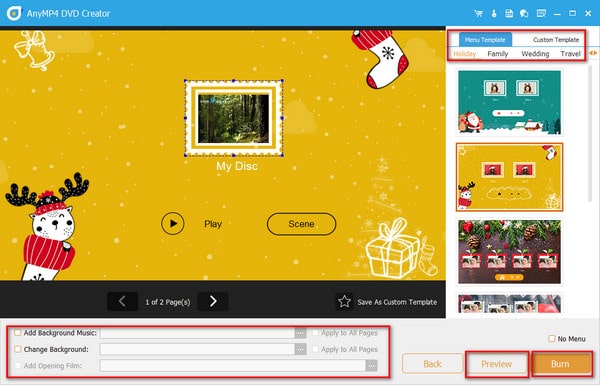Browse for an opening film file
Viewport: 600px width, 385px height.
[371, 366]
